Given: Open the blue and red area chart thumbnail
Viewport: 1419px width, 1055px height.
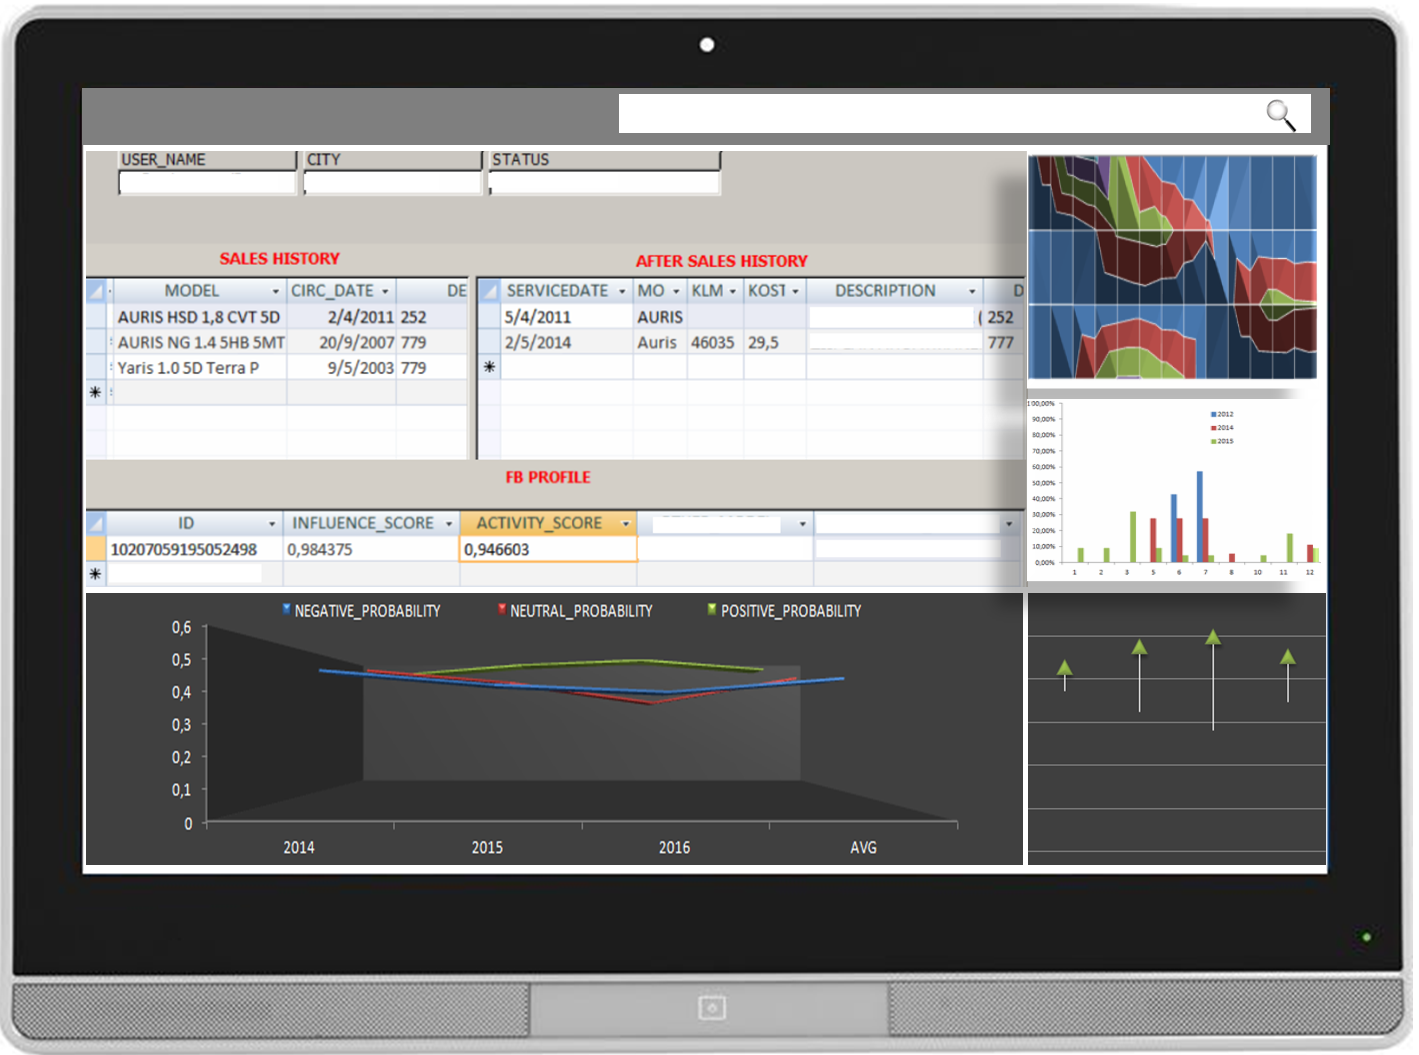Looking at the screenshot, I should 1173,266.
